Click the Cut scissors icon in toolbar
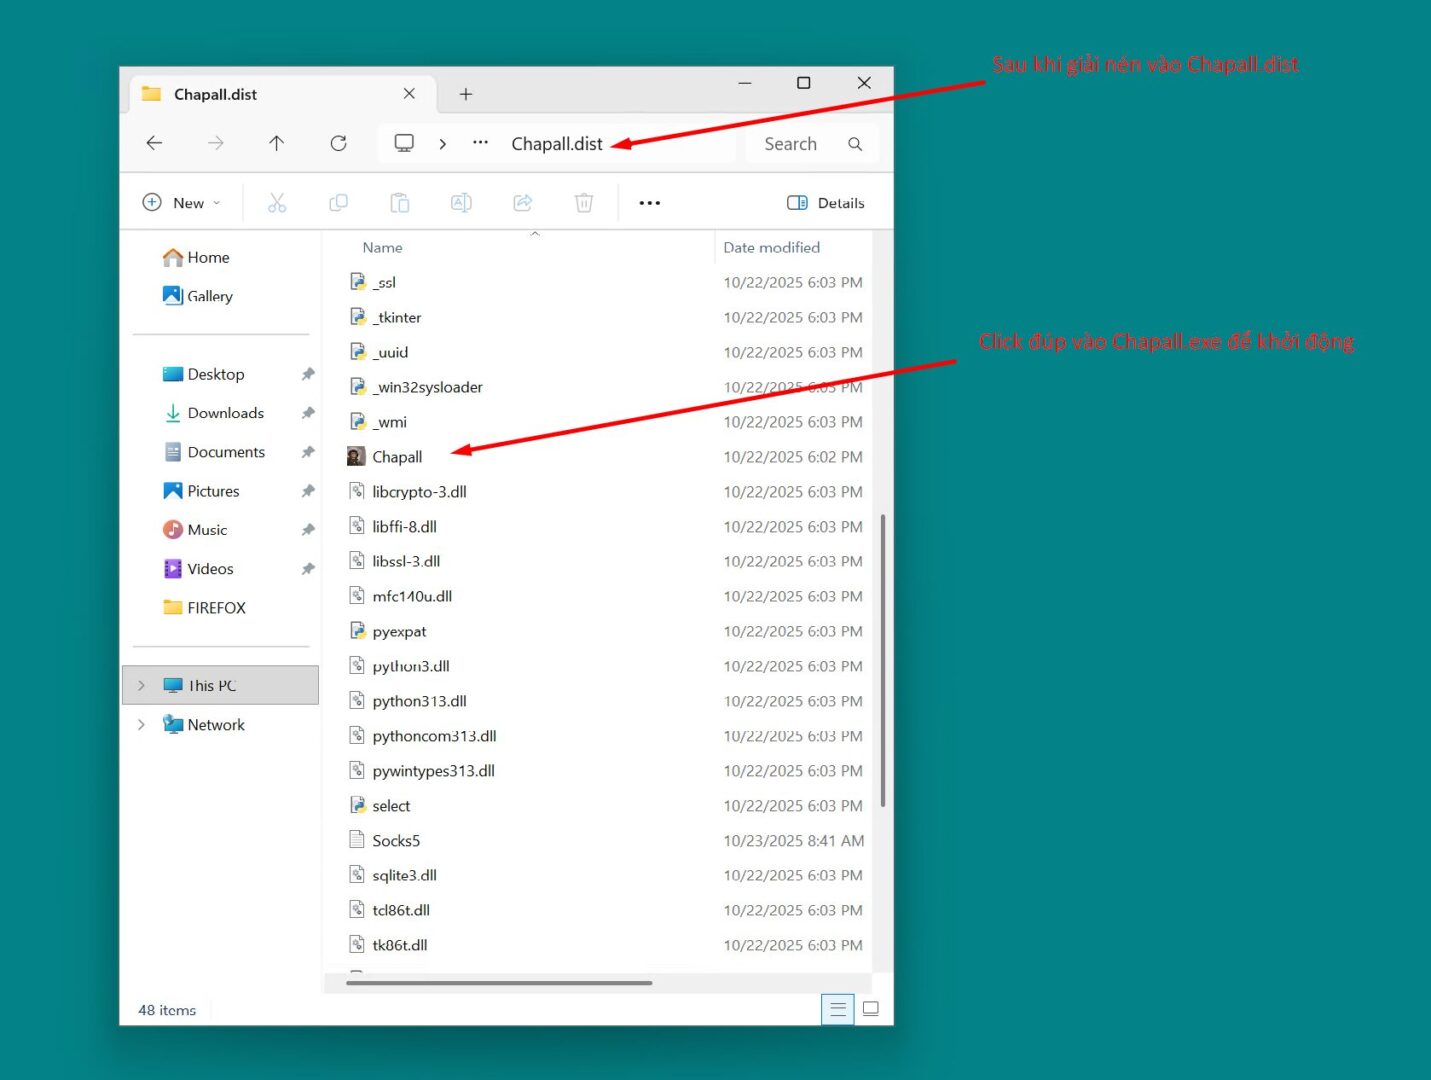This screenshot has height=1080, width=1431. point(277,203)
